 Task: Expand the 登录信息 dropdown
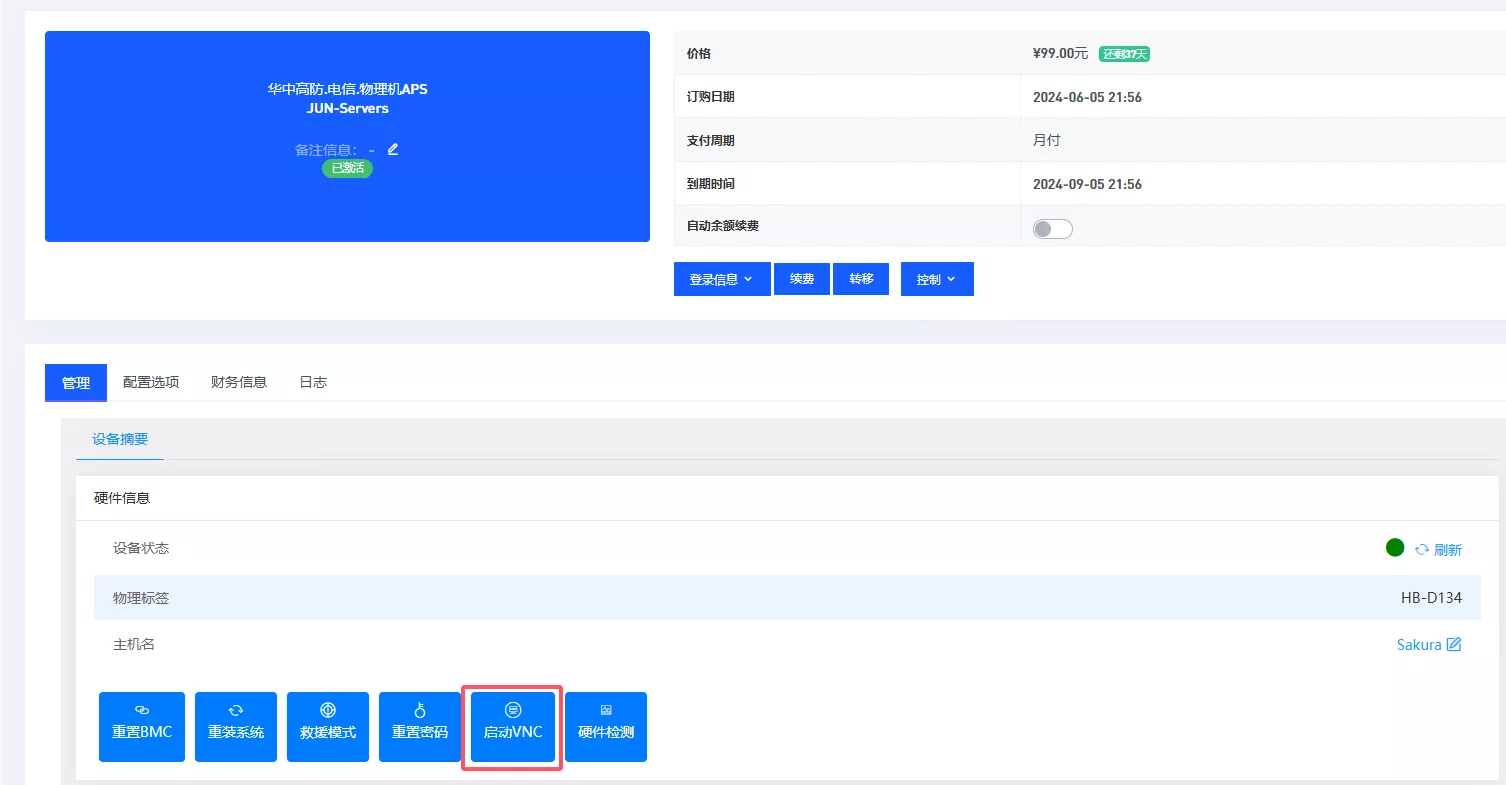click(722, 279)
